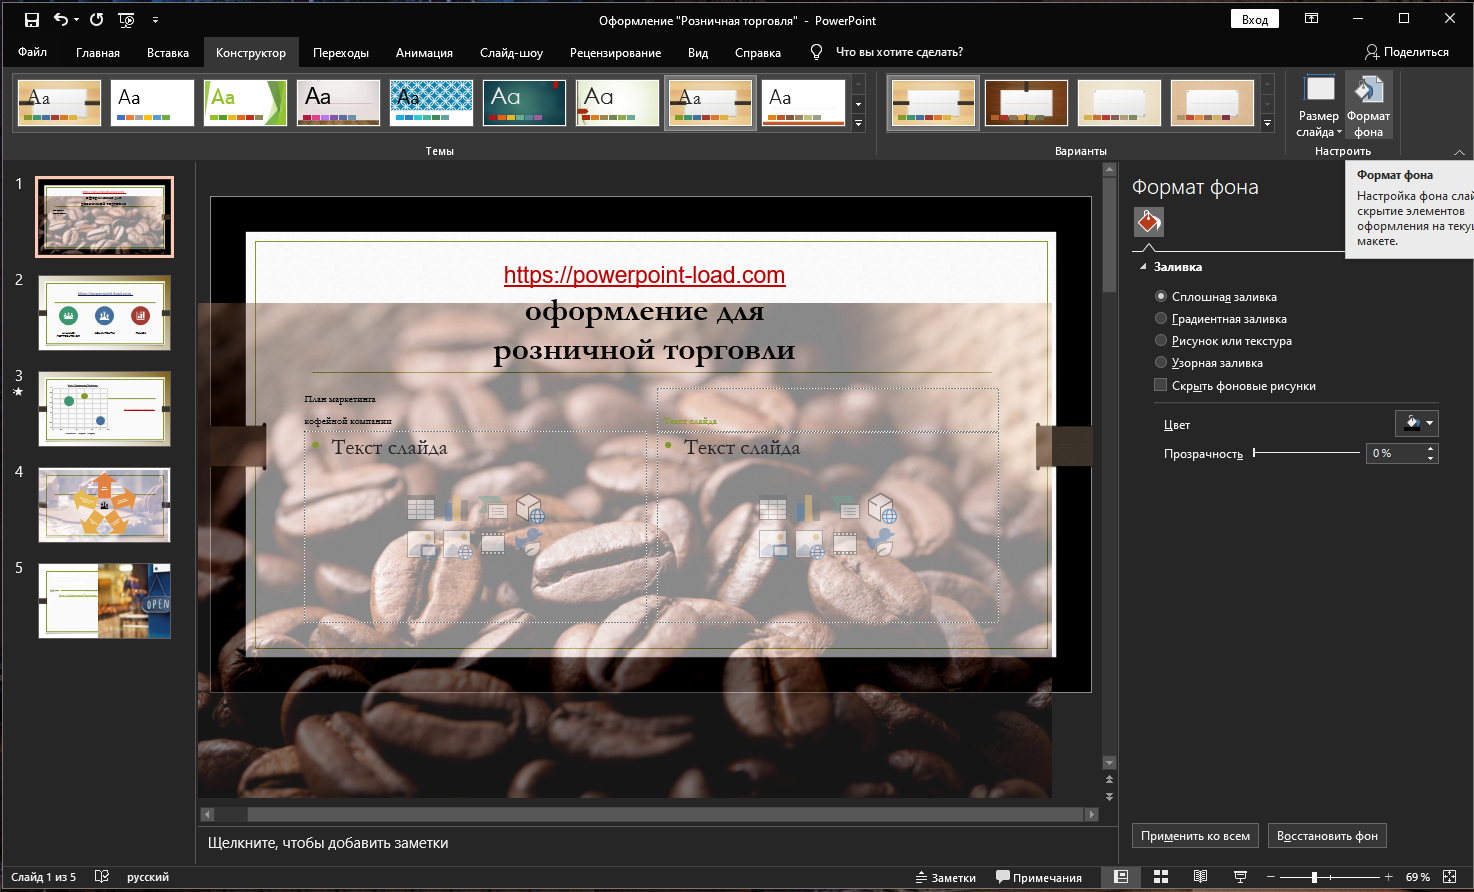Fit slide to current window icon
1474x892 pixels.
pos(1450,877)
